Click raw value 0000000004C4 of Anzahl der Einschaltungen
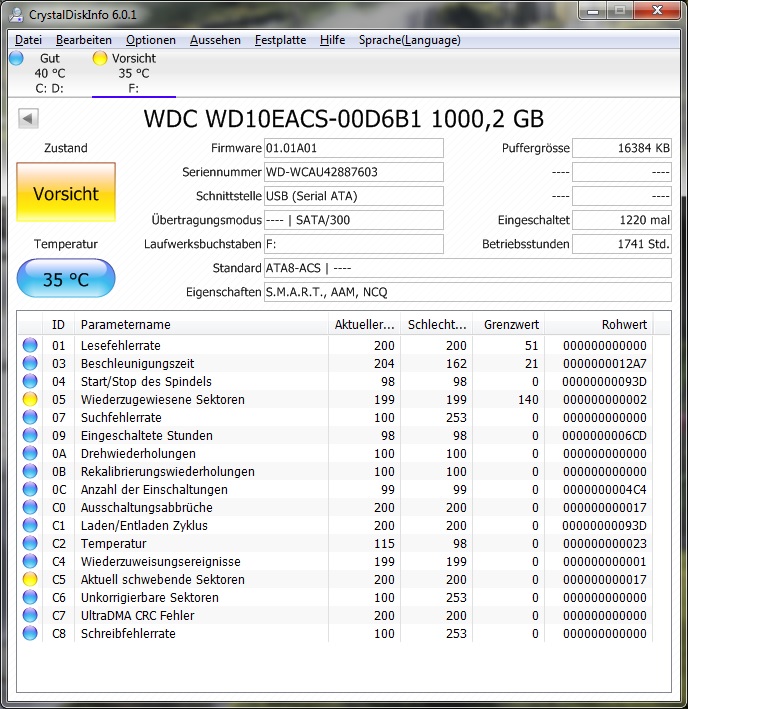 pyautogui.click(x=605, y=490)
